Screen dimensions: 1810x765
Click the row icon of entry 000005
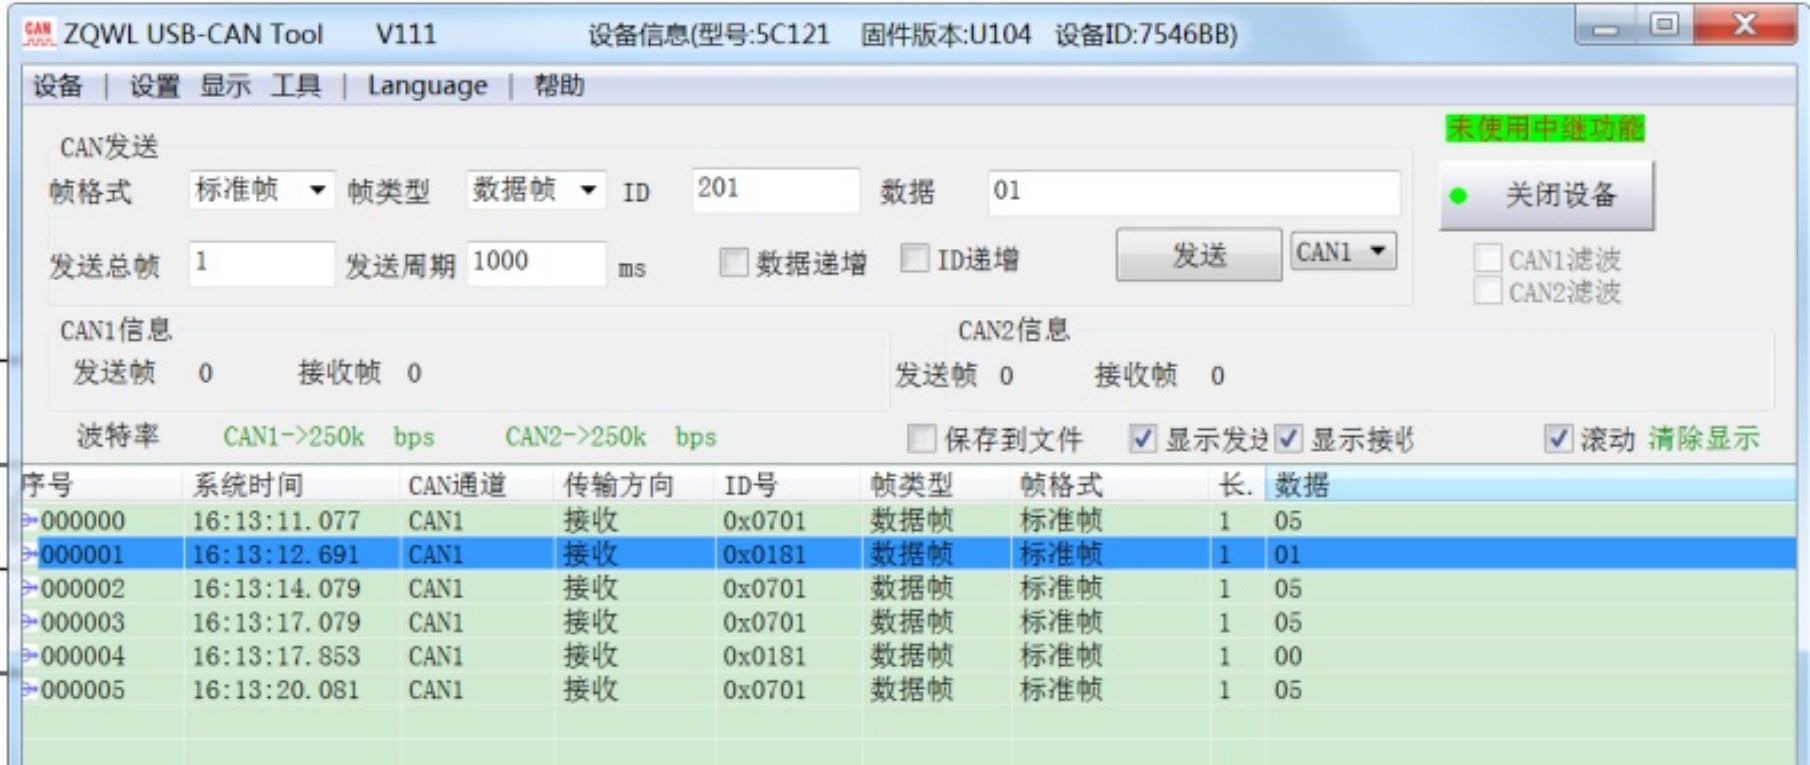coord(29,690)
